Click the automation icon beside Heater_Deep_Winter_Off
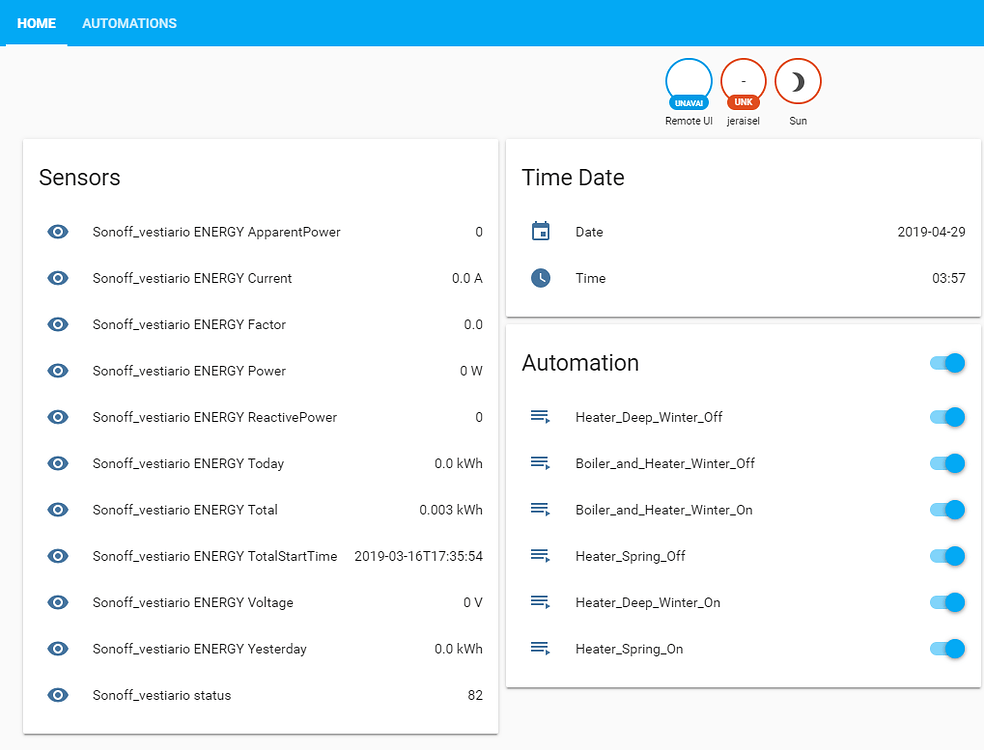This screenshot has width=984, height=750. pyautogui.click(x=540, y=417)
